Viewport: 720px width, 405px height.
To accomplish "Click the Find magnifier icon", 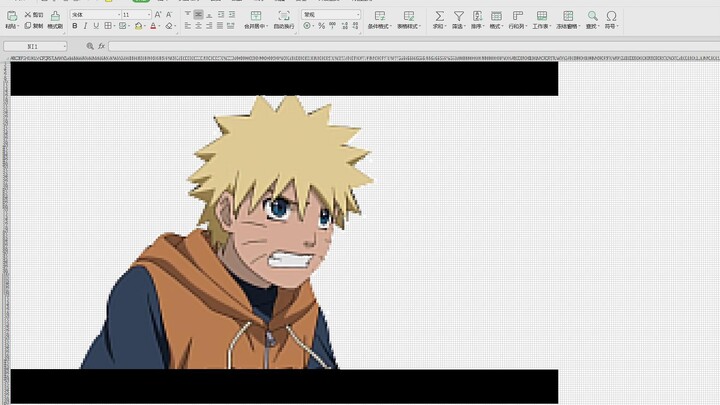I will click(592, 16).
